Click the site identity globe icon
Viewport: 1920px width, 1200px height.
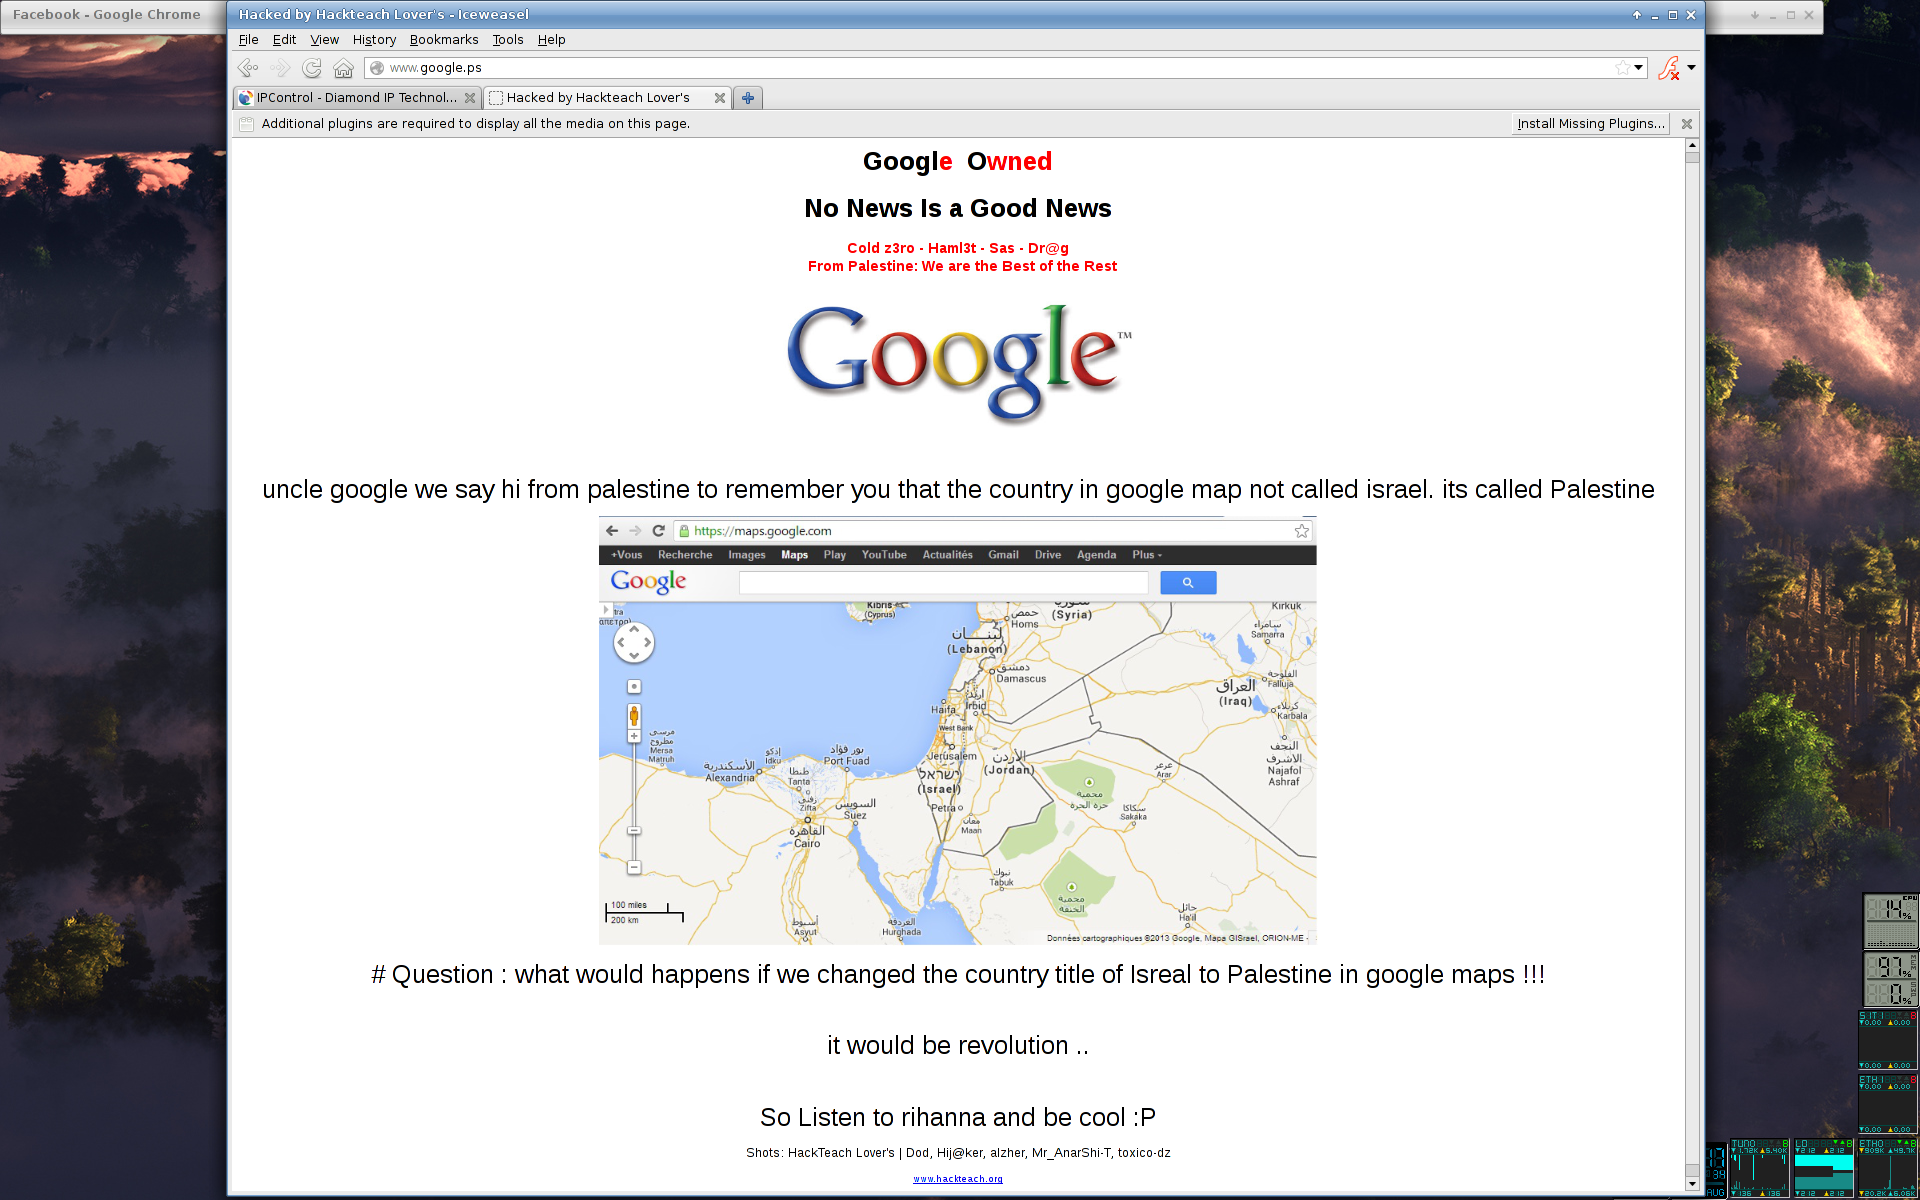[377, 68]
